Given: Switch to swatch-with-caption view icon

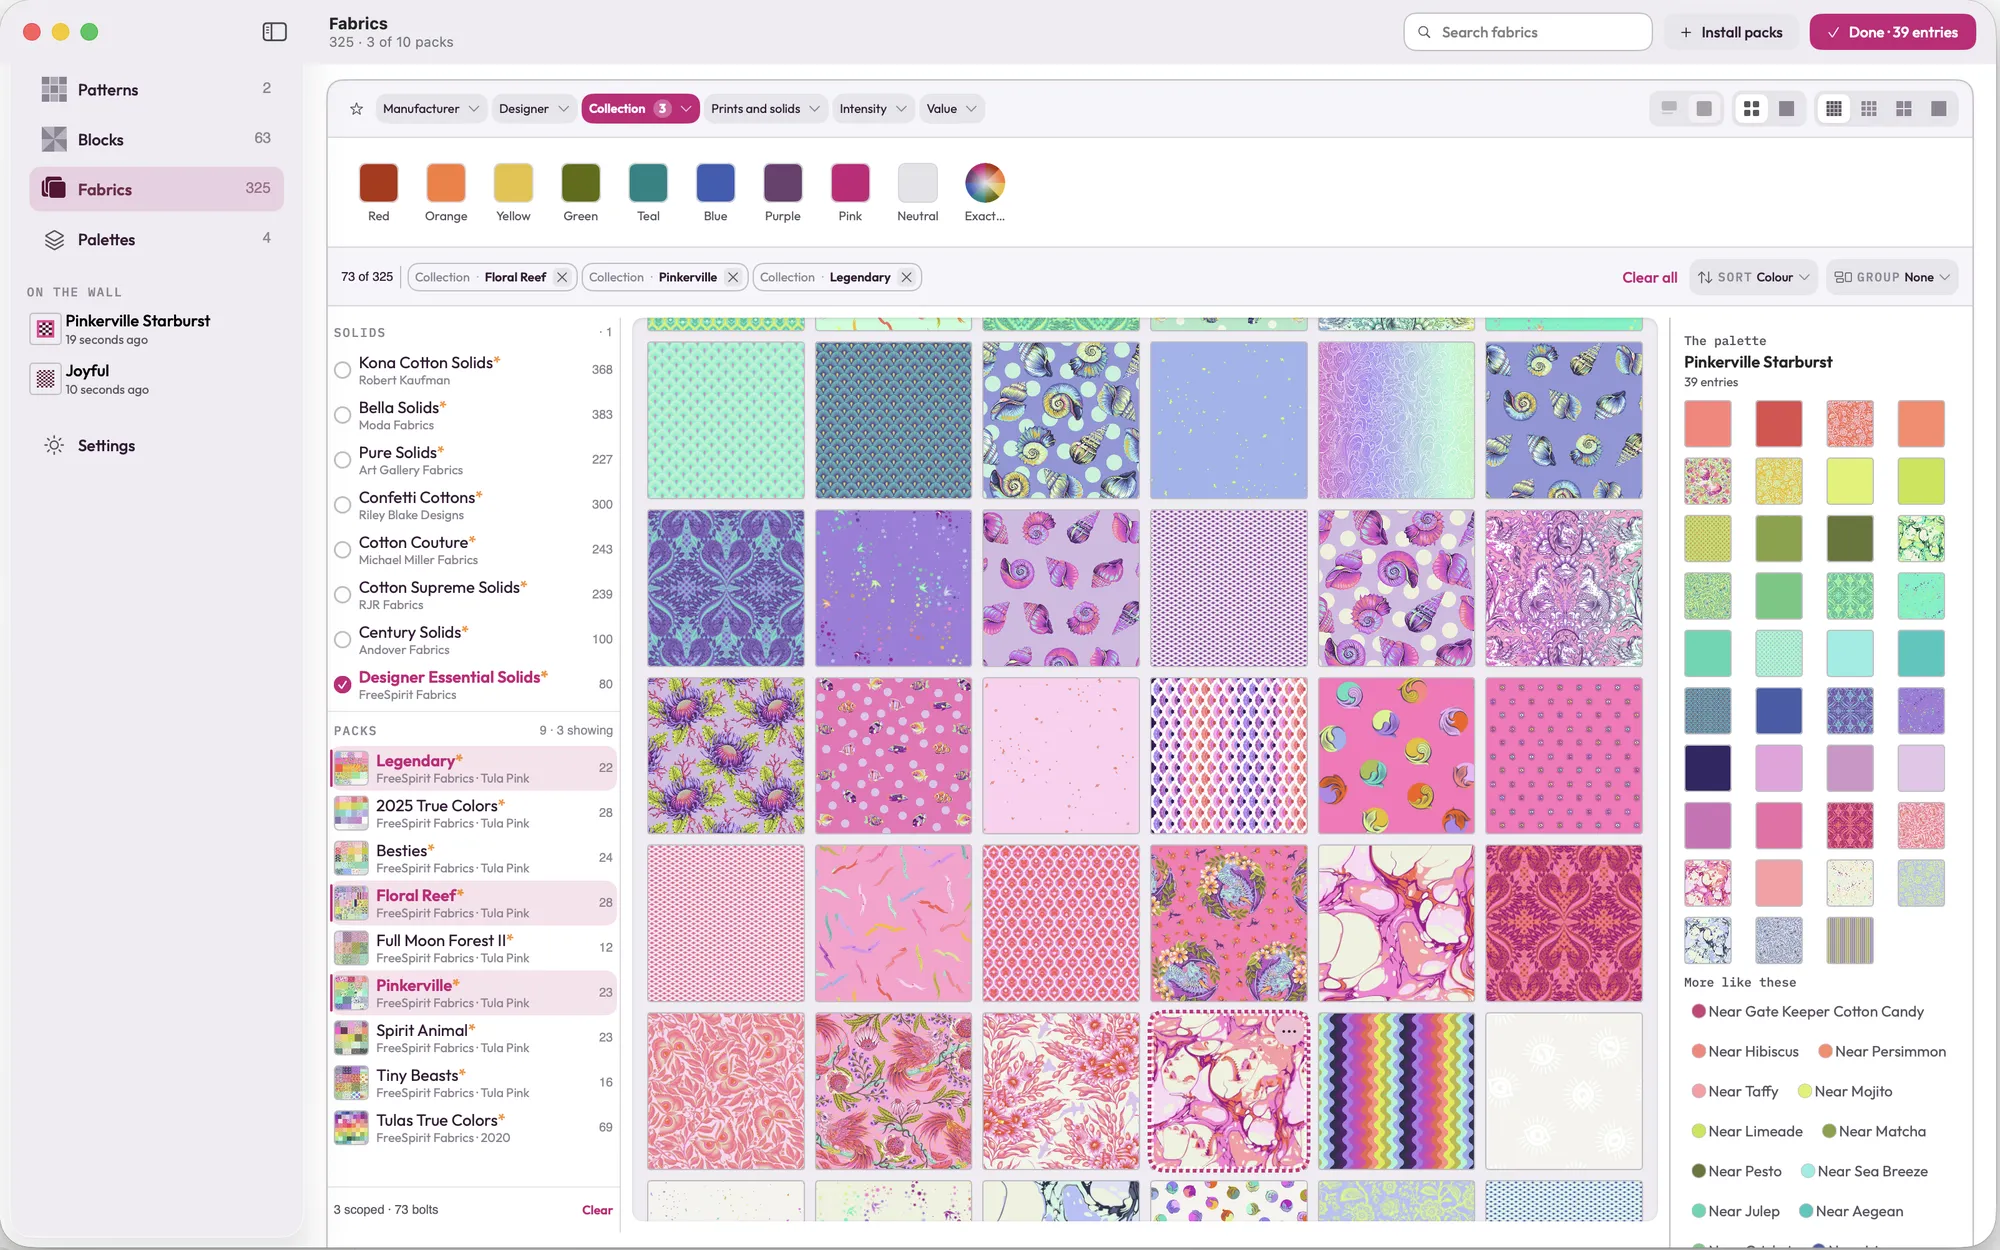Looking at the screenshot, I should pos(1669,108).
